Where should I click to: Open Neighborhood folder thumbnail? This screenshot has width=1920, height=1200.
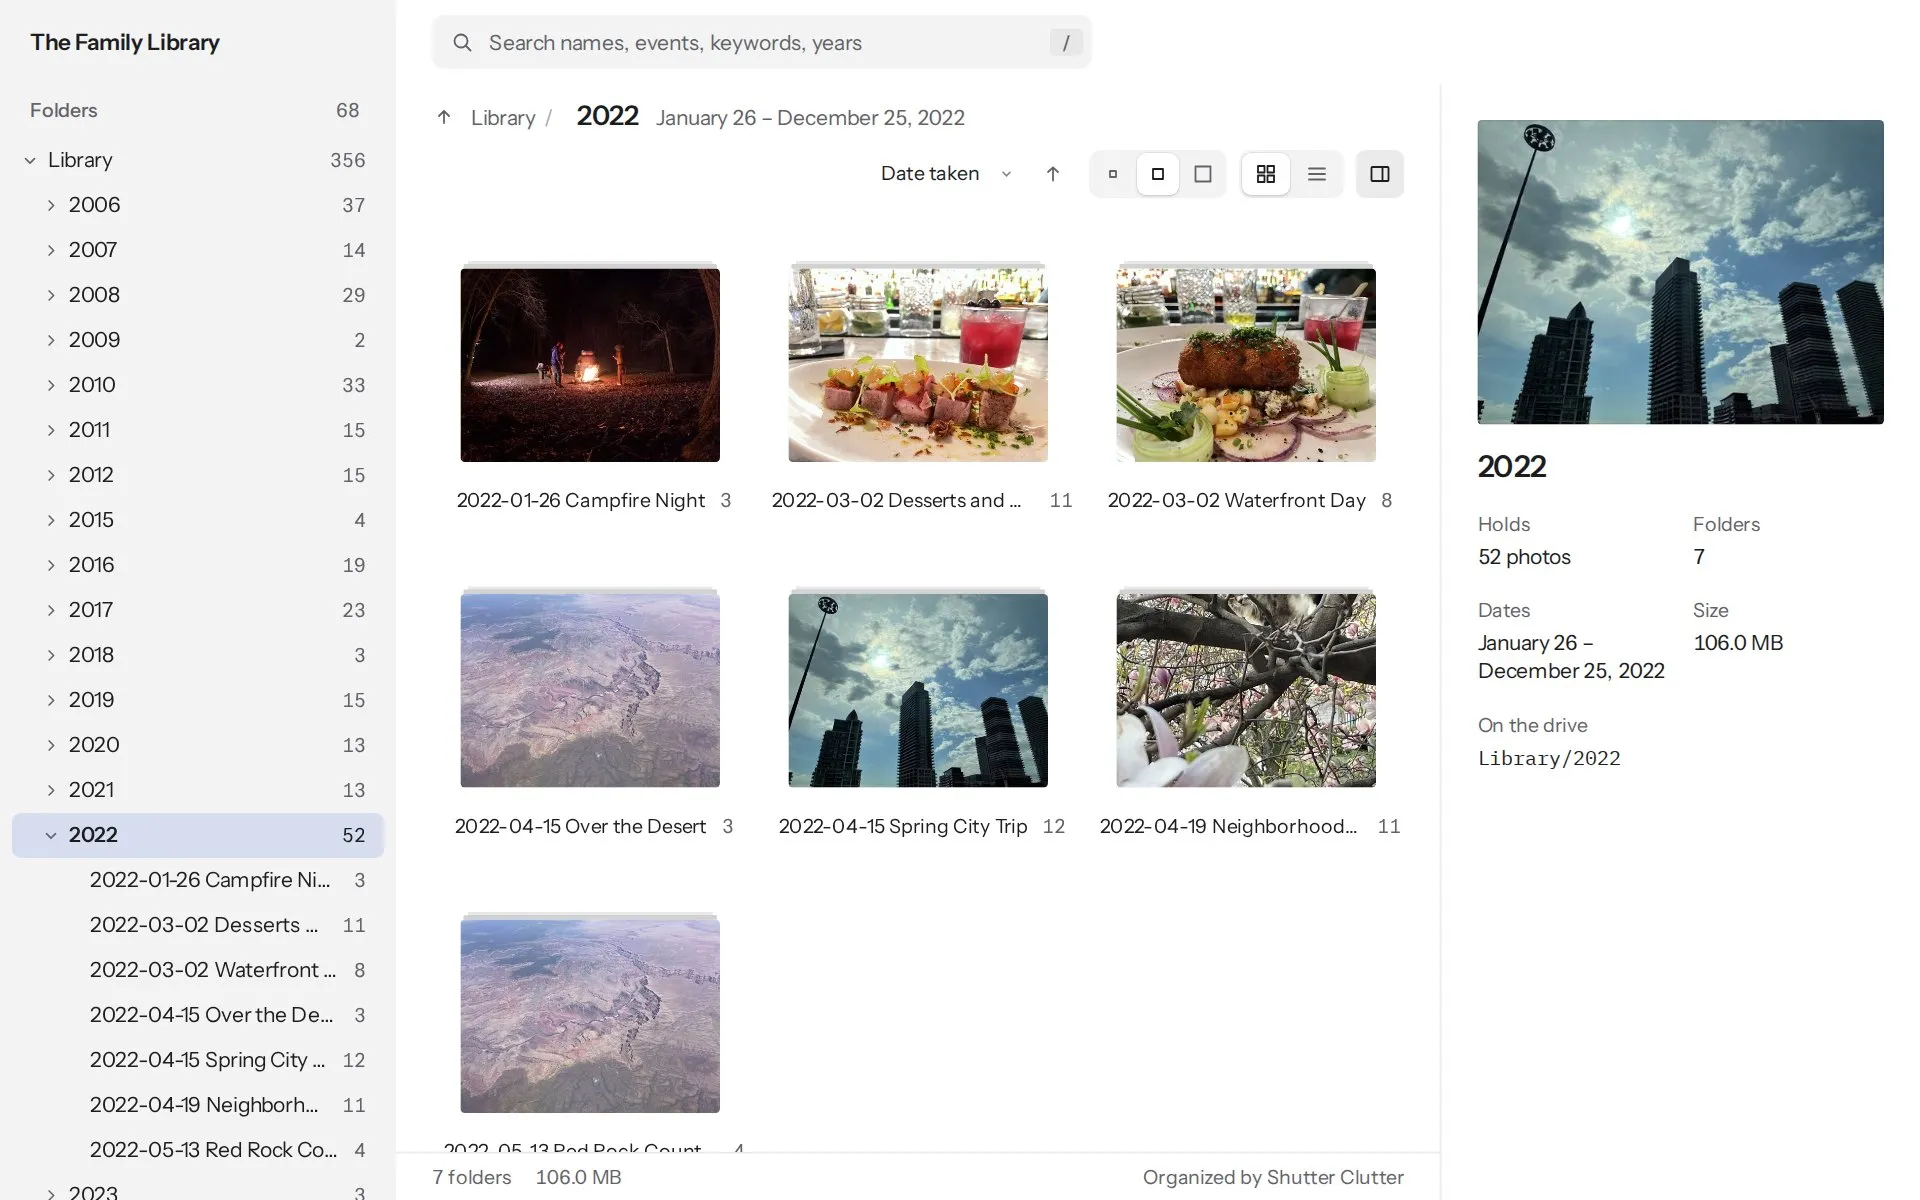pos(1246,690)
